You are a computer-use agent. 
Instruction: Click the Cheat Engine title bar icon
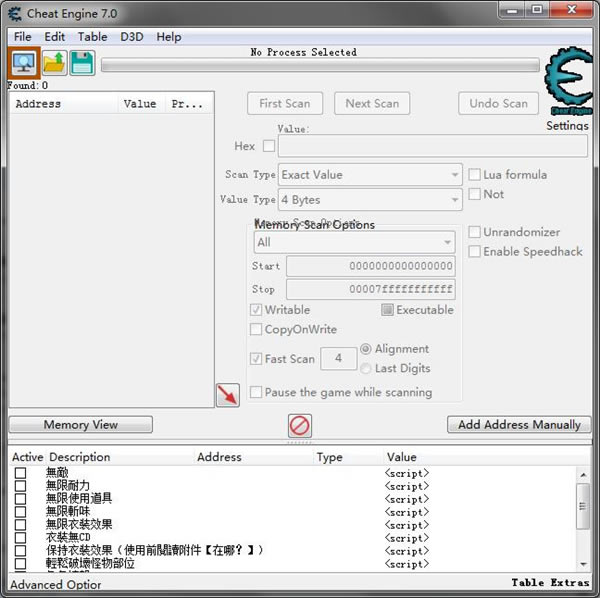tap(15, 14)
